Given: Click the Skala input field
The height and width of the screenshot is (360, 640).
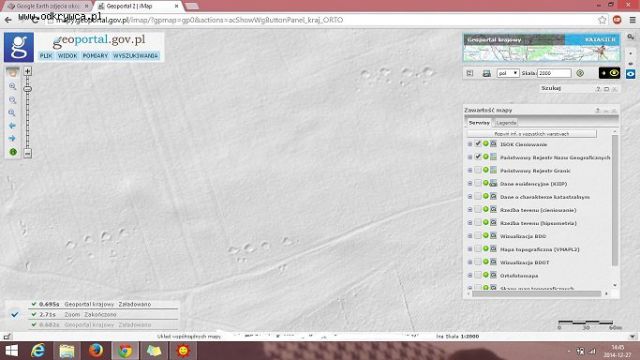Looking at the screenshot, I should [x=554, y=73].
